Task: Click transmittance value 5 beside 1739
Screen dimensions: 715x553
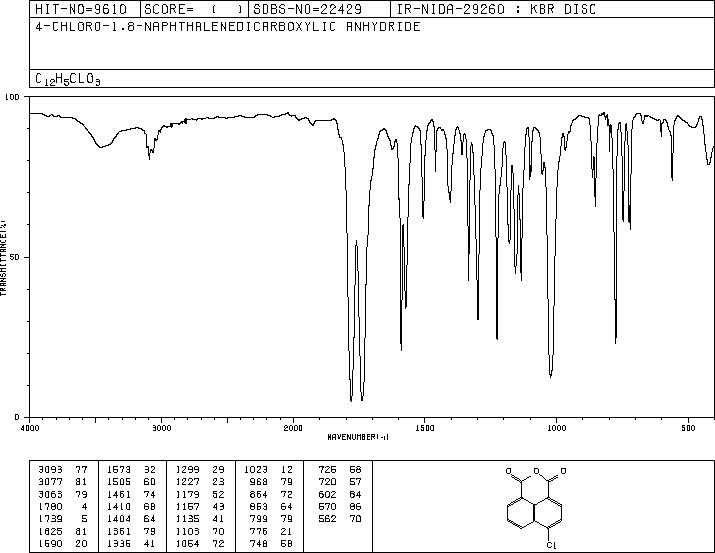Action: pyautogui.click(x=84, y=519)
